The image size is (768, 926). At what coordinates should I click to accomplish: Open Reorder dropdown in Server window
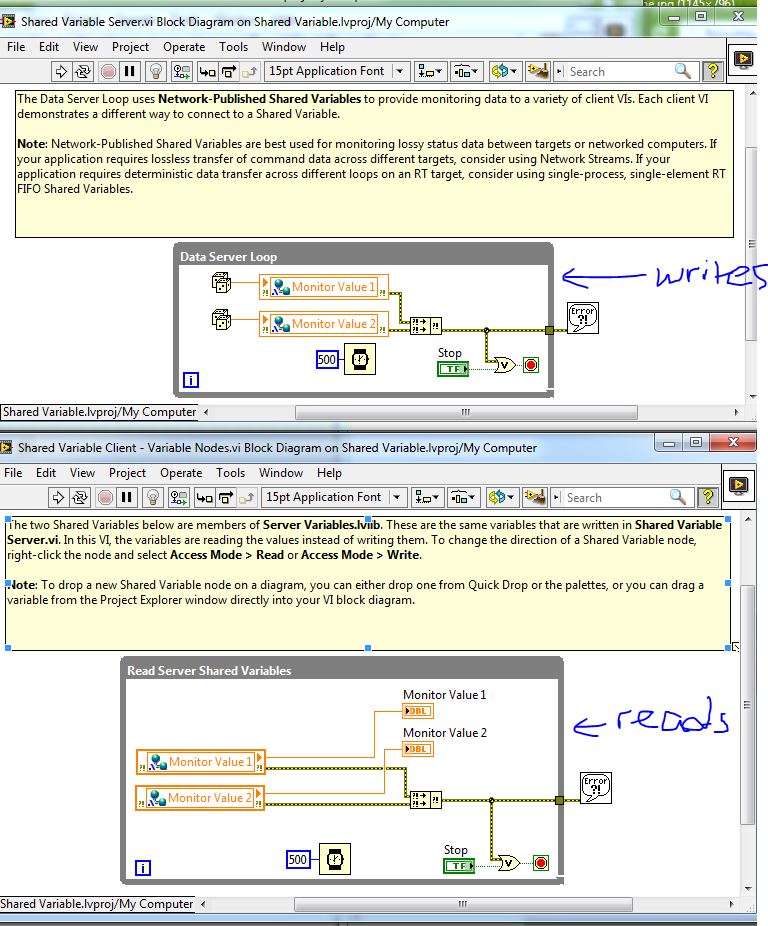(x=504, y=72)
